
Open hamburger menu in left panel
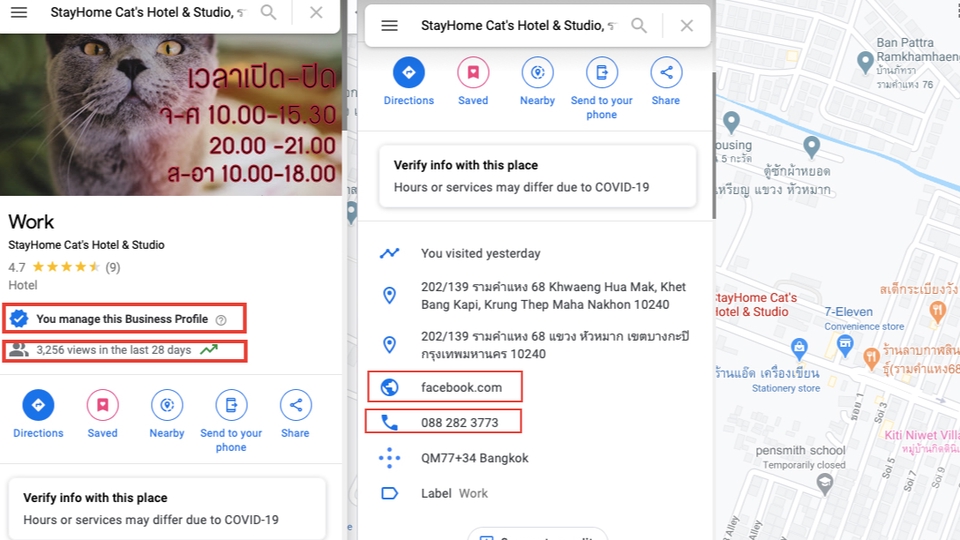(19, 12)
